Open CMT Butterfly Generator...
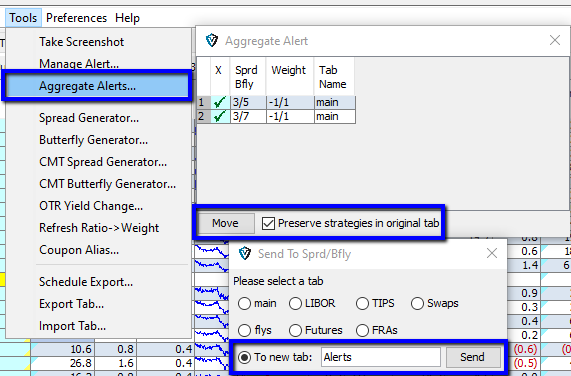The width and height of the screenshot is (571, 376). coord(107,184)
